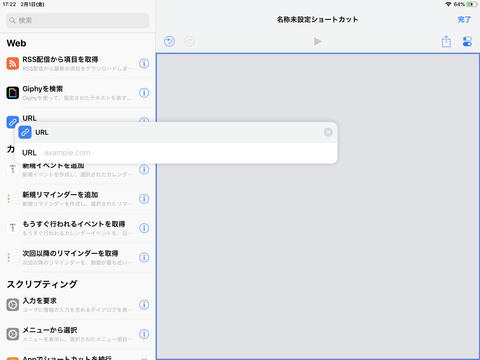Choose the Giphyを検索 action
The image size is (480, 360).
click(77, 93)
